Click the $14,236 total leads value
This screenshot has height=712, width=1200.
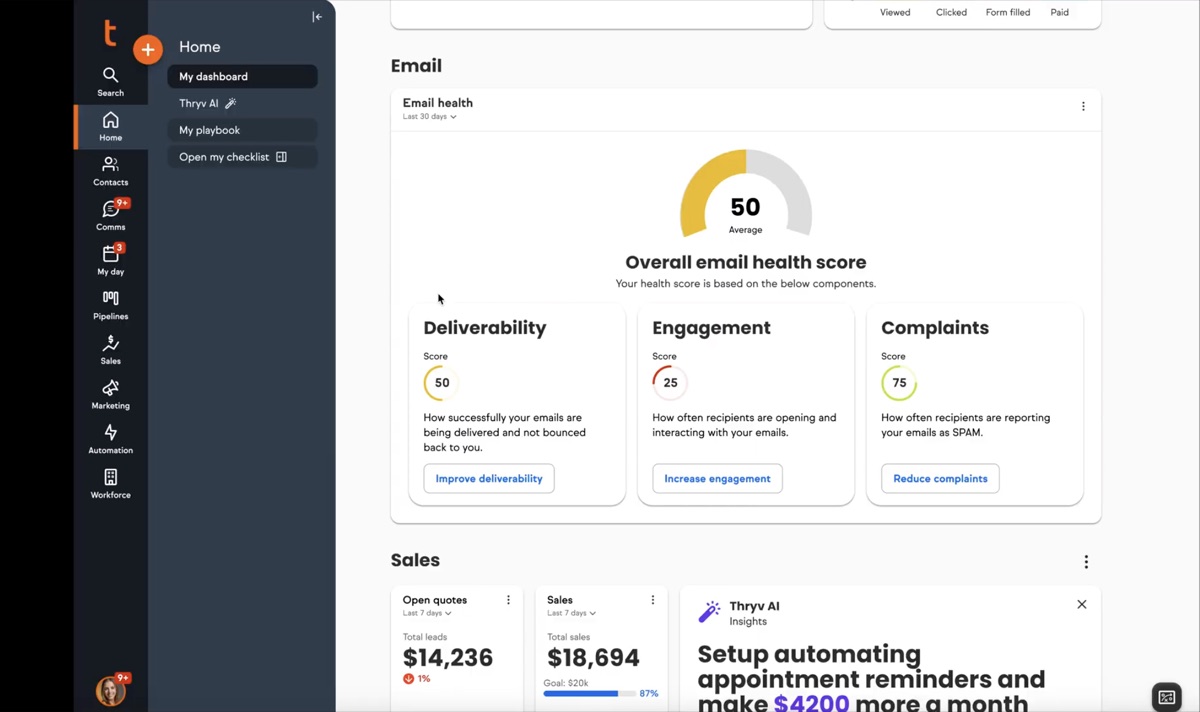coord(448,658)
